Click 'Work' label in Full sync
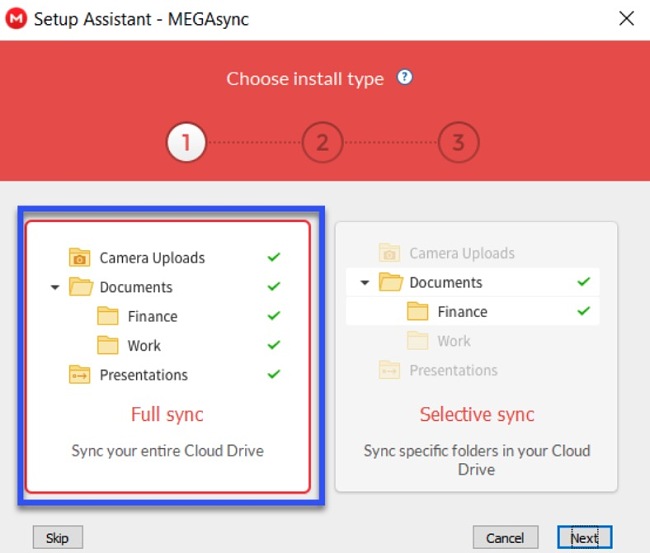The width and height of the screenshot is (650, 553). [144, 345]
